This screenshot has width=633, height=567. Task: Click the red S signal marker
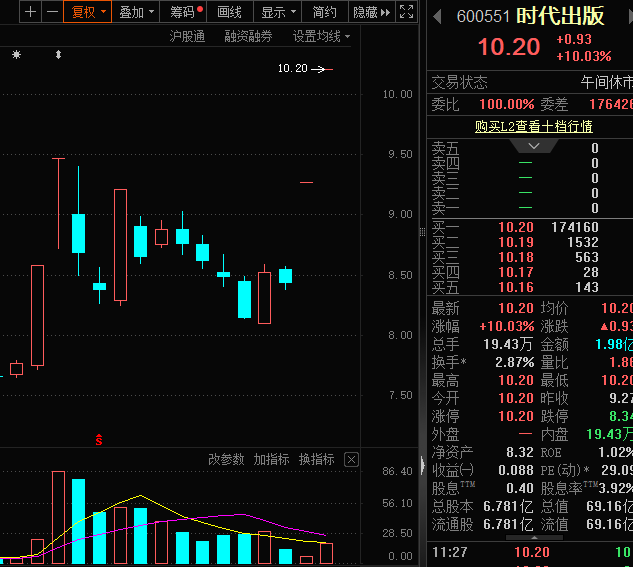pos(99,439)
